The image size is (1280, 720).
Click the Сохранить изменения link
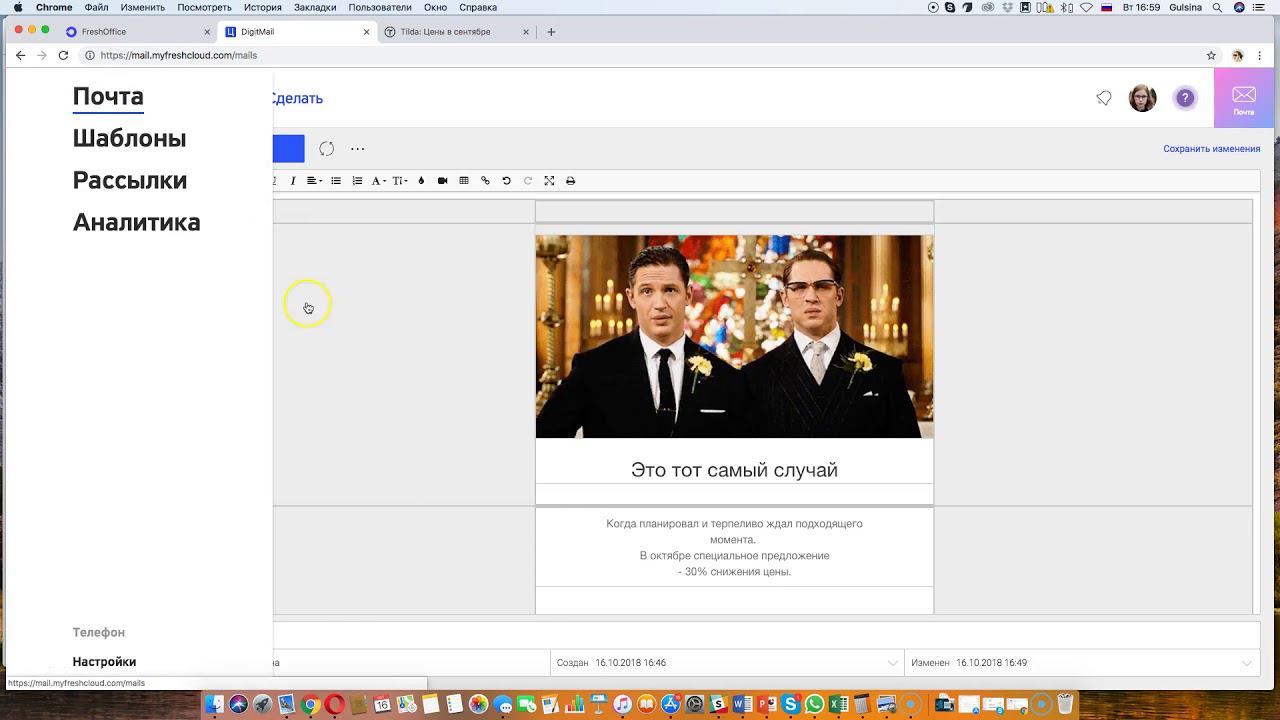tap(1212, 149)
